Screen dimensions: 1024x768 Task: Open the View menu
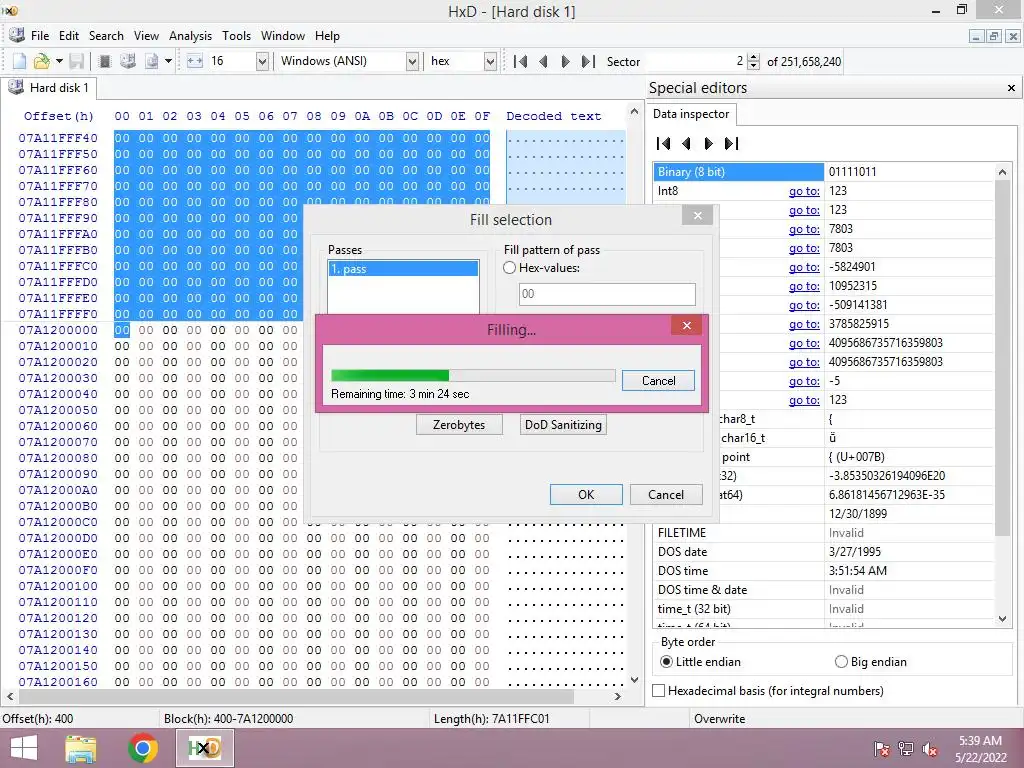pyautogui.click(x=146, y=36)
